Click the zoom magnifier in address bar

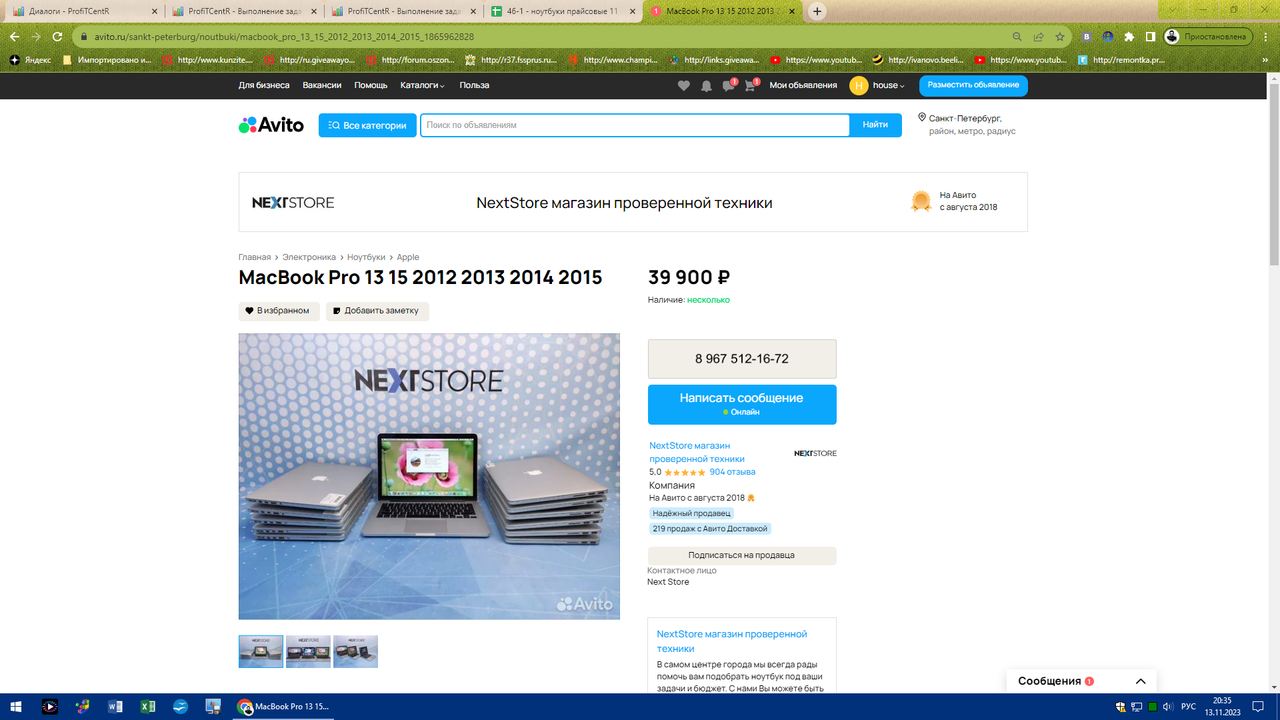pos(1017,37)
